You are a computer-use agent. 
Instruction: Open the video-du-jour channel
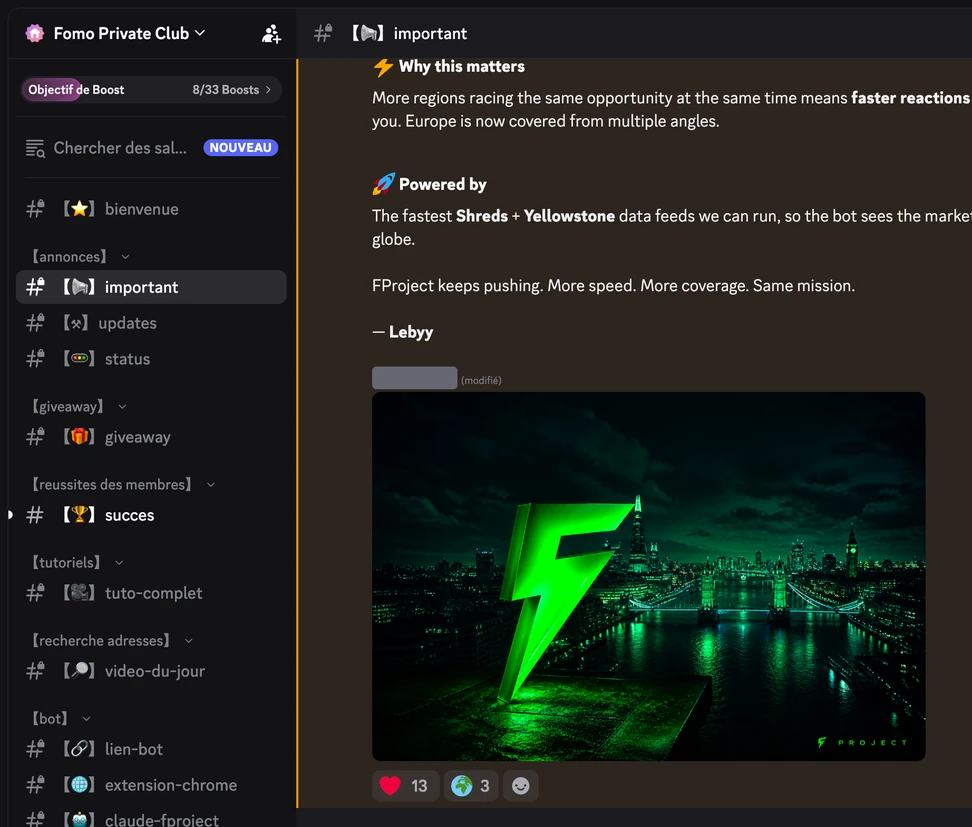click(151, 671)
